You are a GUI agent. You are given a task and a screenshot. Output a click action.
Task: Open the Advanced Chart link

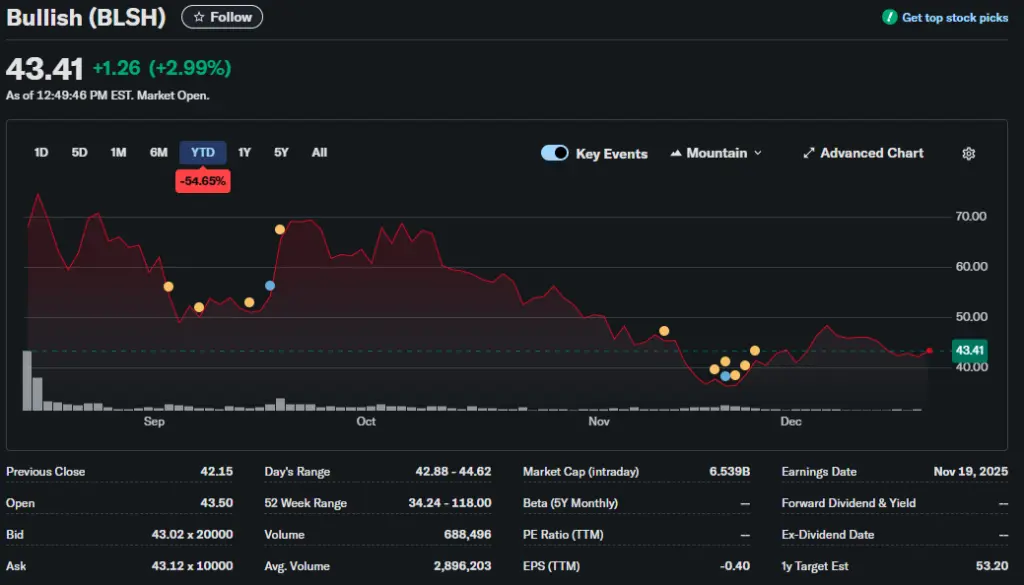tap(871, 153)
